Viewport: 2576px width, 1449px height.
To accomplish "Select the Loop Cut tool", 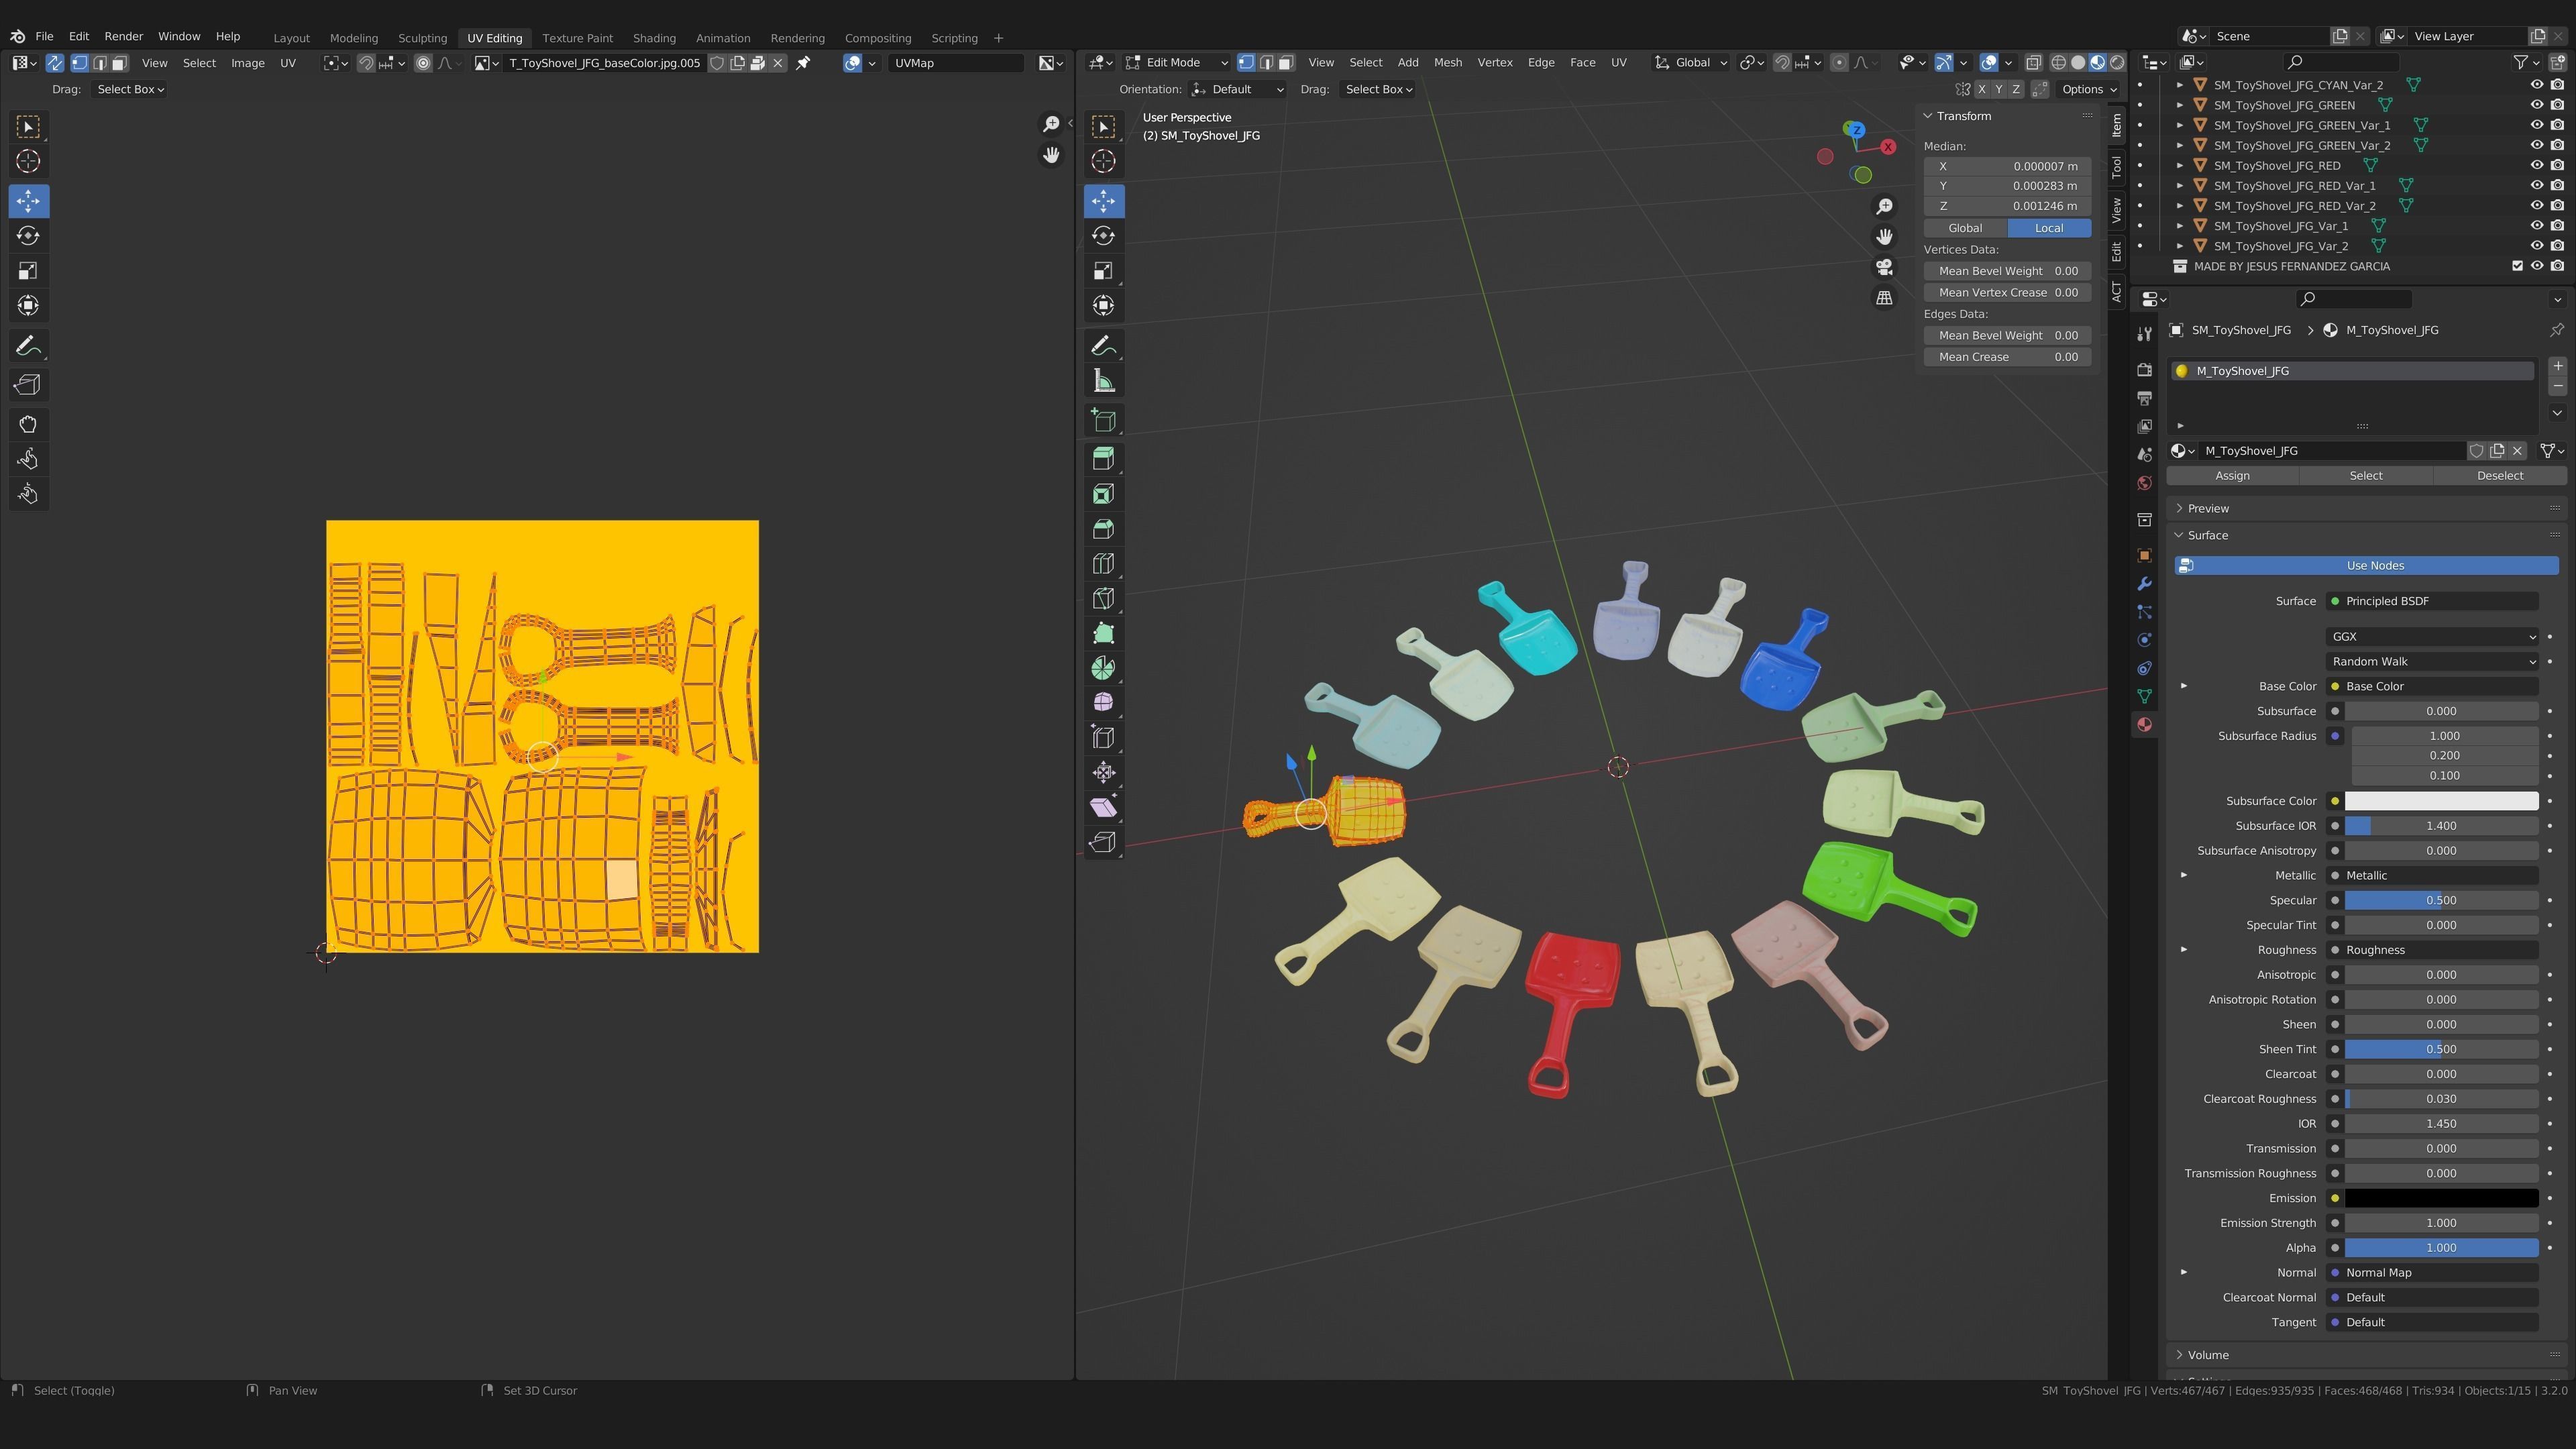I will 1103,564.
